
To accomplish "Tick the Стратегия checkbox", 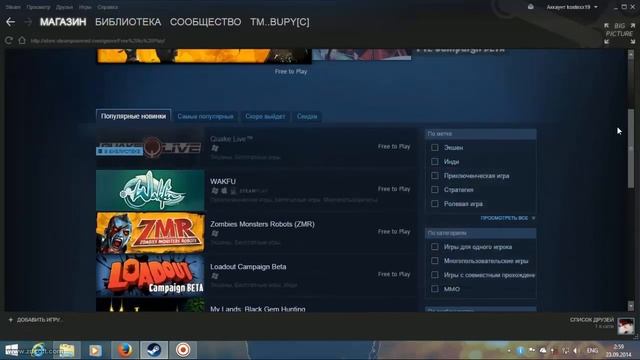I will click(x=435, y=190).
